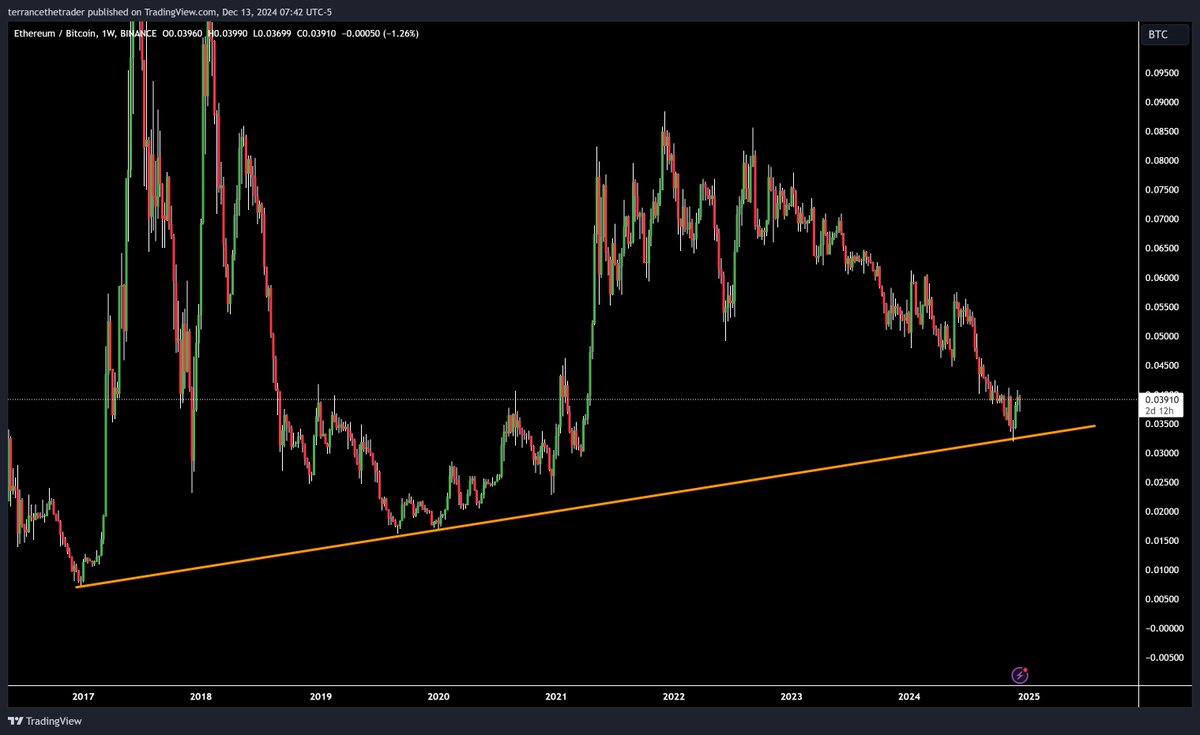Click the 0.01500 price scale label
The height and width of the screenshot is (735, 1200).
[x=1164, y=541]
